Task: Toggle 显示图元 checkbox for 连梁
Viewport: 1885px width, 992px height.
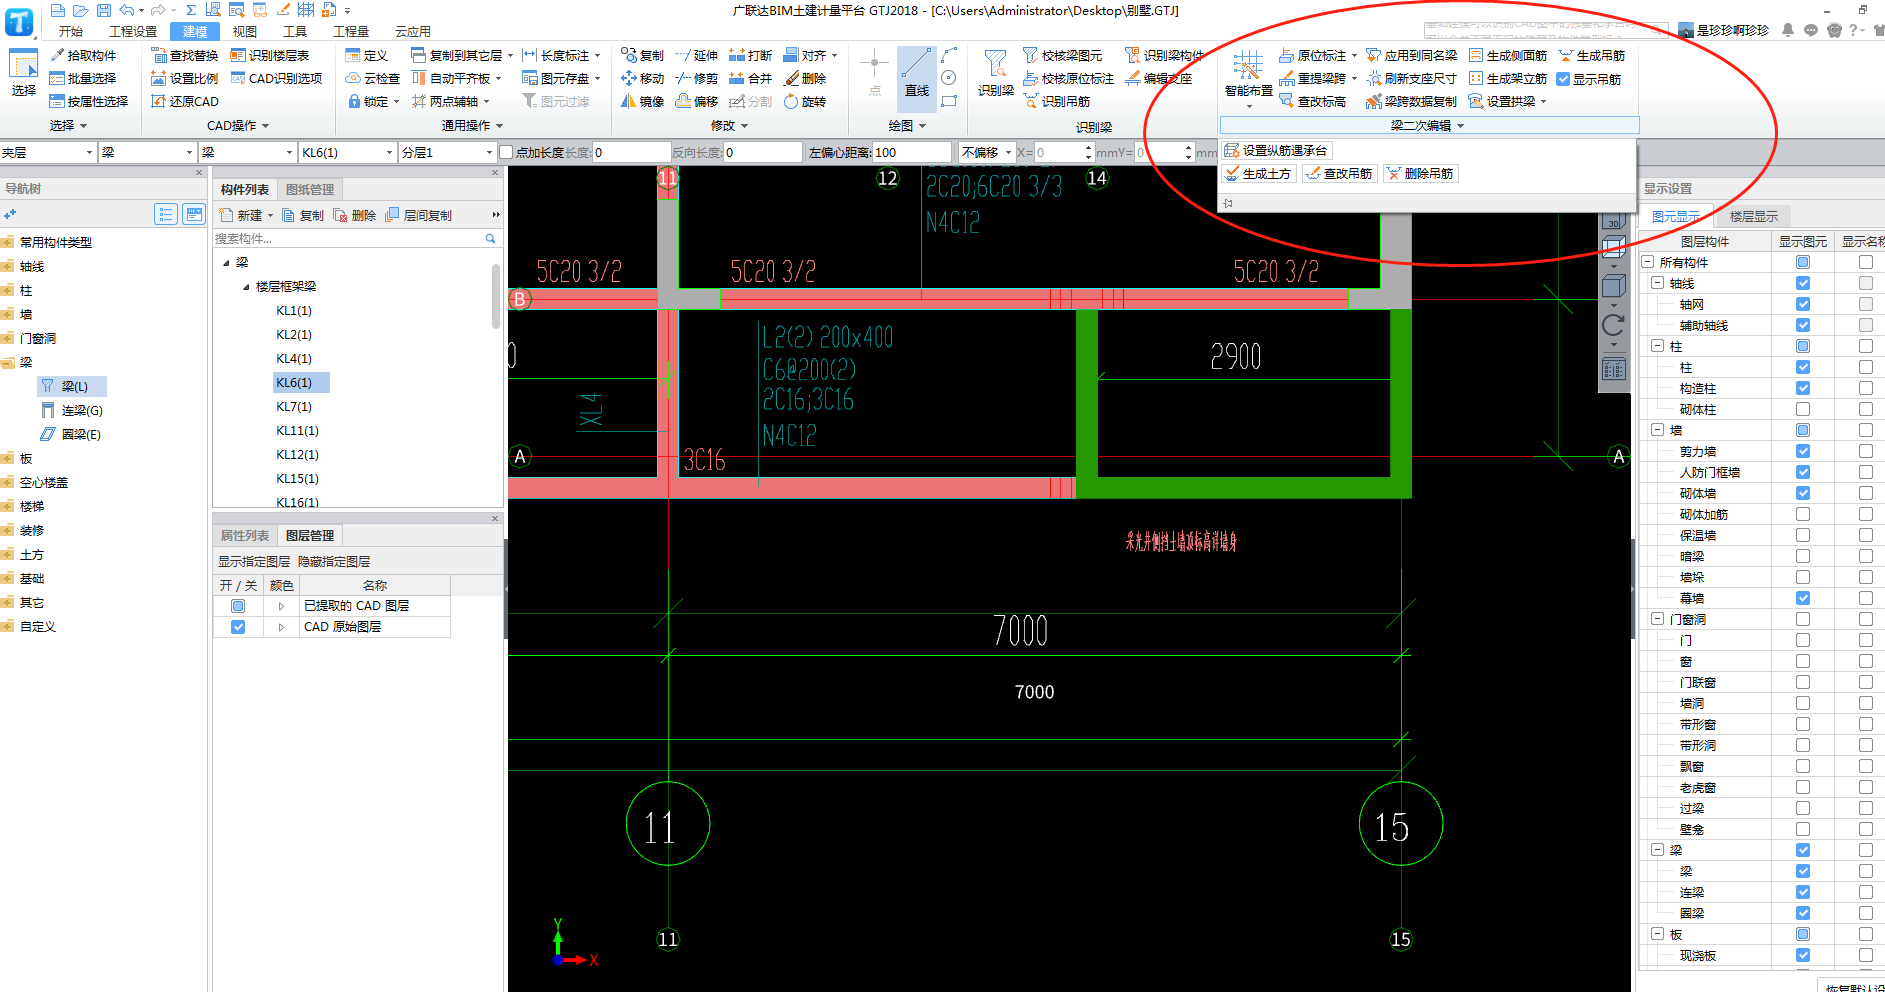Action: click(1803, 892)
